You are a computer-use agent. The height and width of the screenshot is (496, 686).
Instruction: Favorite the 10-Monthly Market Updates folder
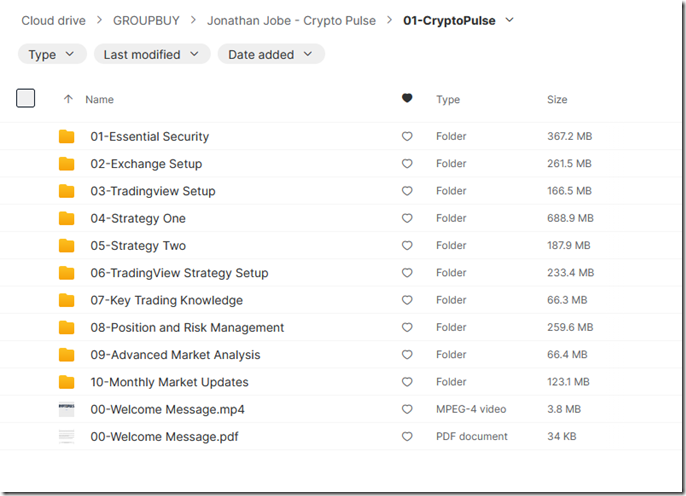[407, 382]
